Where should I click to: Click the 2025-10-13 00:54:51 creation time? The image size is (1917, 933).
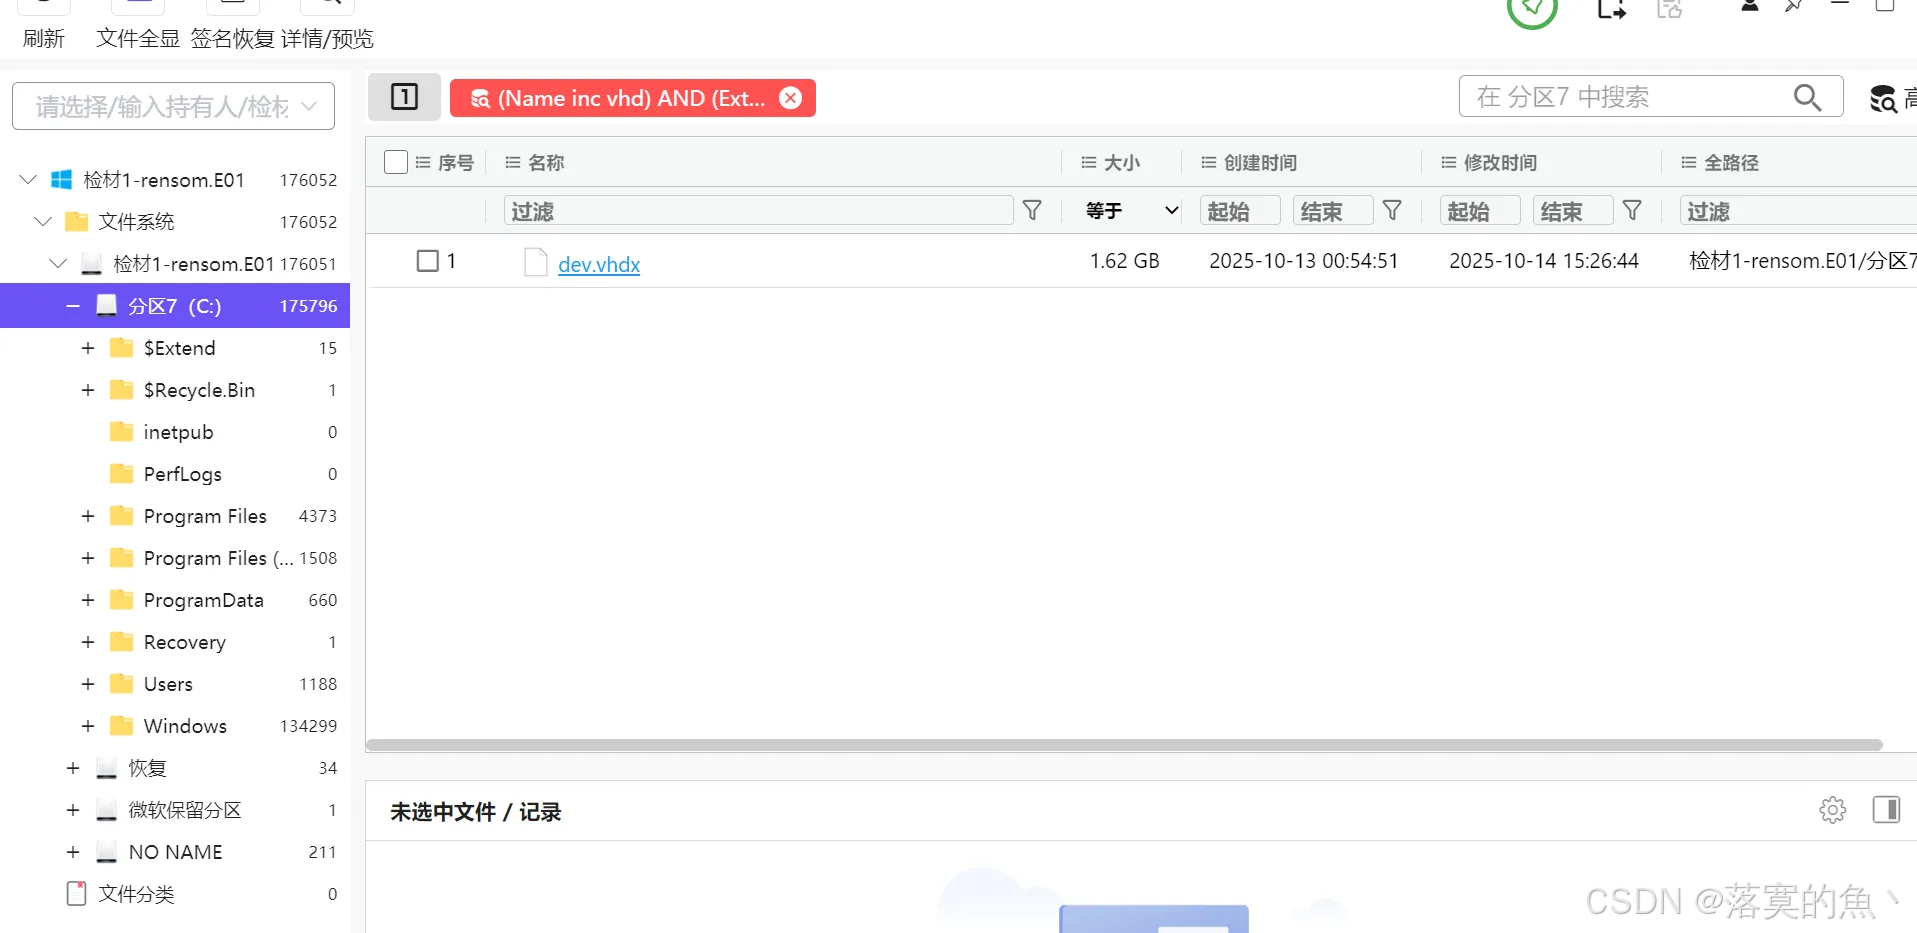[1304, 261]
